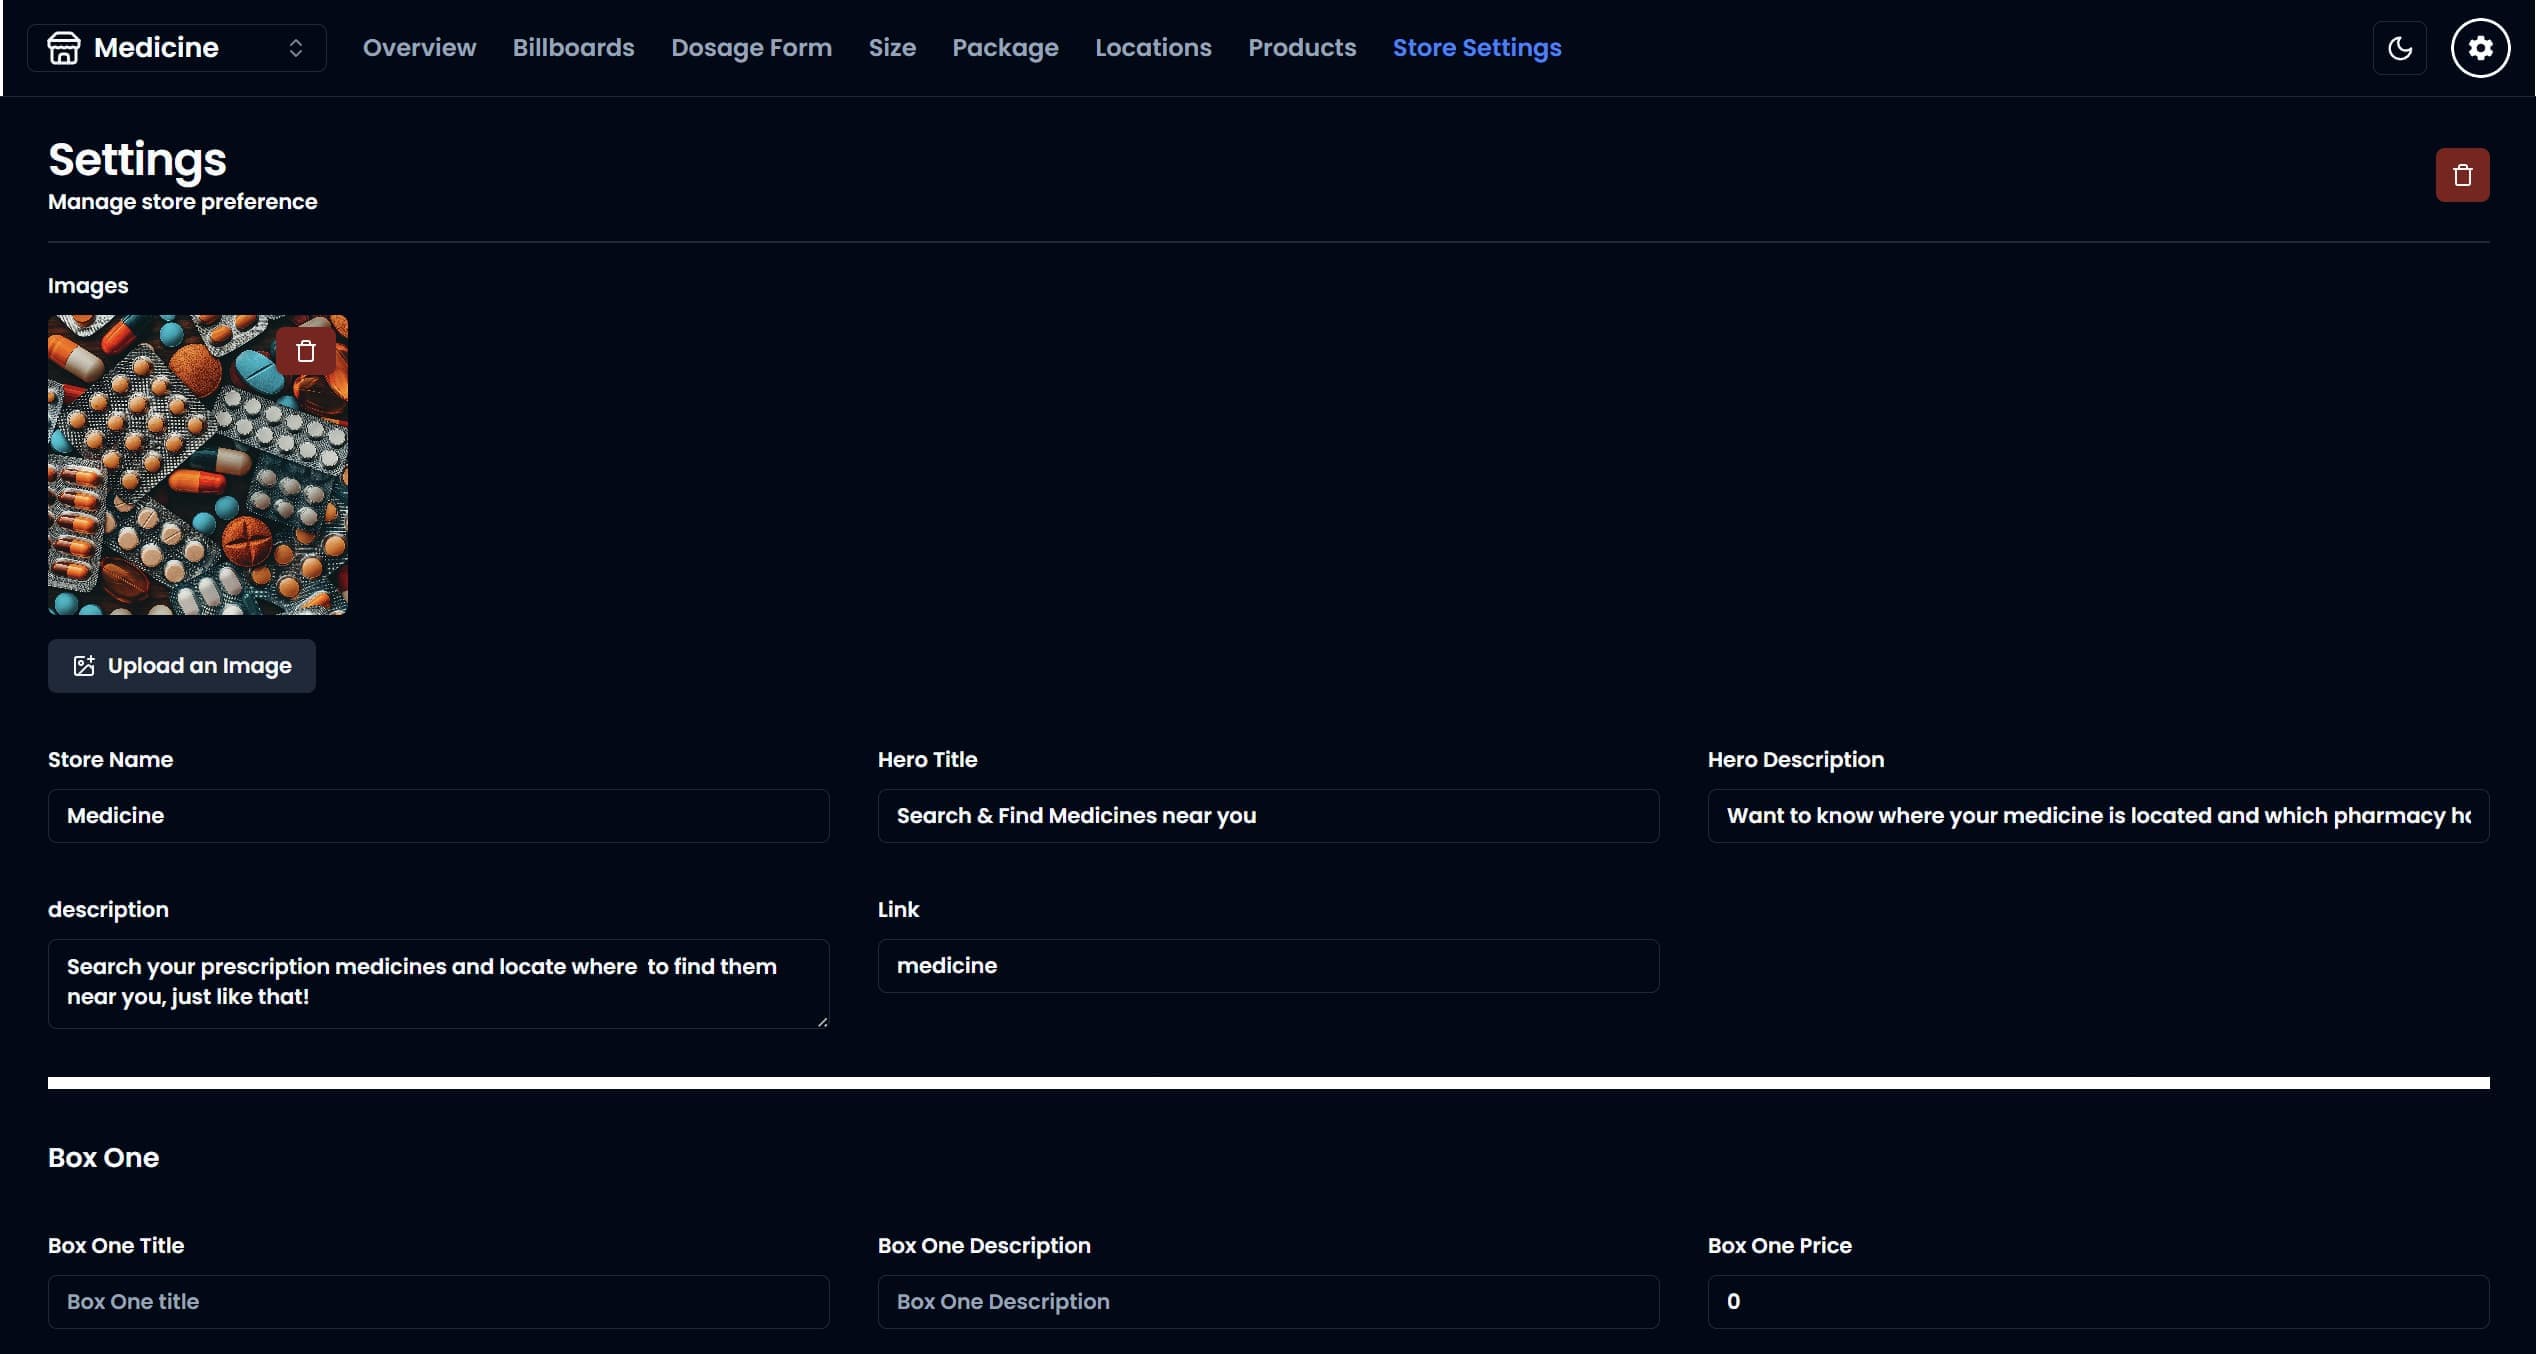The width and height of the screenshot is (2536, 1354).
Task: Go to the Overview tab
Action: coord(419,48)
